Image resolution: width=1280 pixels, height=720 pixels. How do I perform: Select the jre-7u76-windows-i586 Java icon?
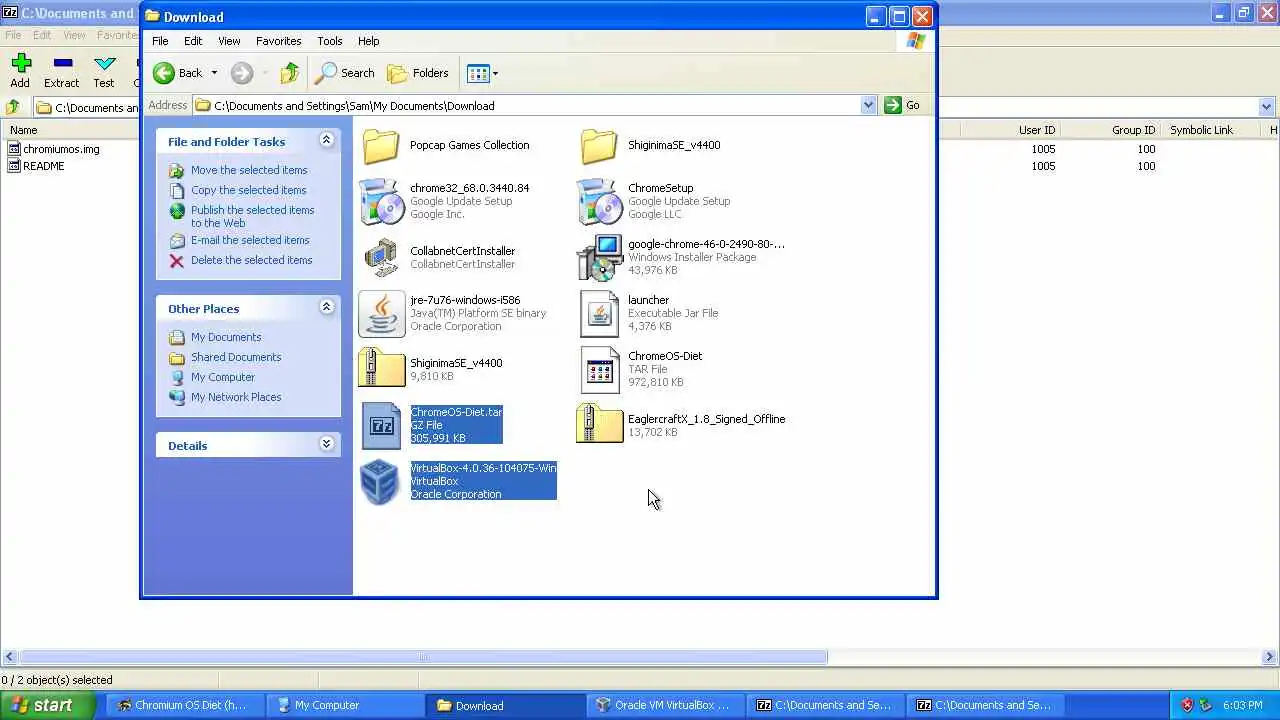coord(381,314)
